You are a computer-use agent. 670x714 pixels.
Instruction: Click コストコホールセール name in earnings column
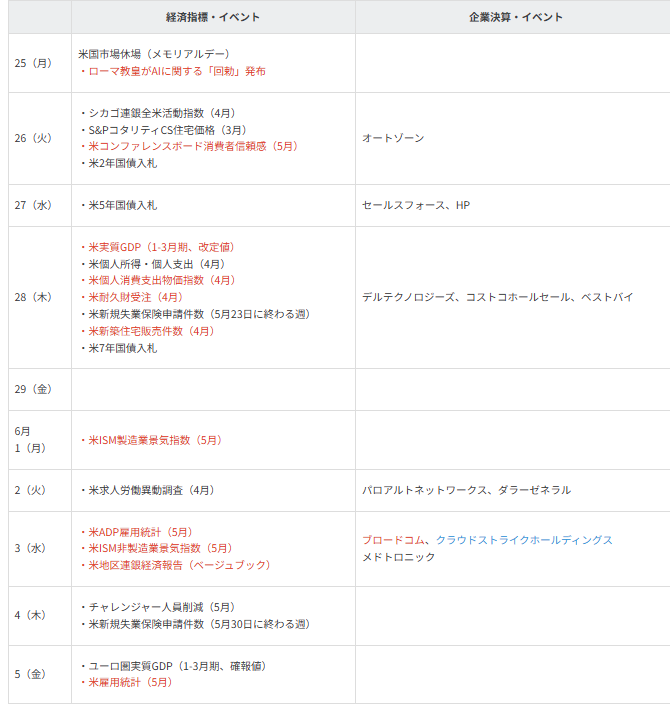(x=517, y=297)
